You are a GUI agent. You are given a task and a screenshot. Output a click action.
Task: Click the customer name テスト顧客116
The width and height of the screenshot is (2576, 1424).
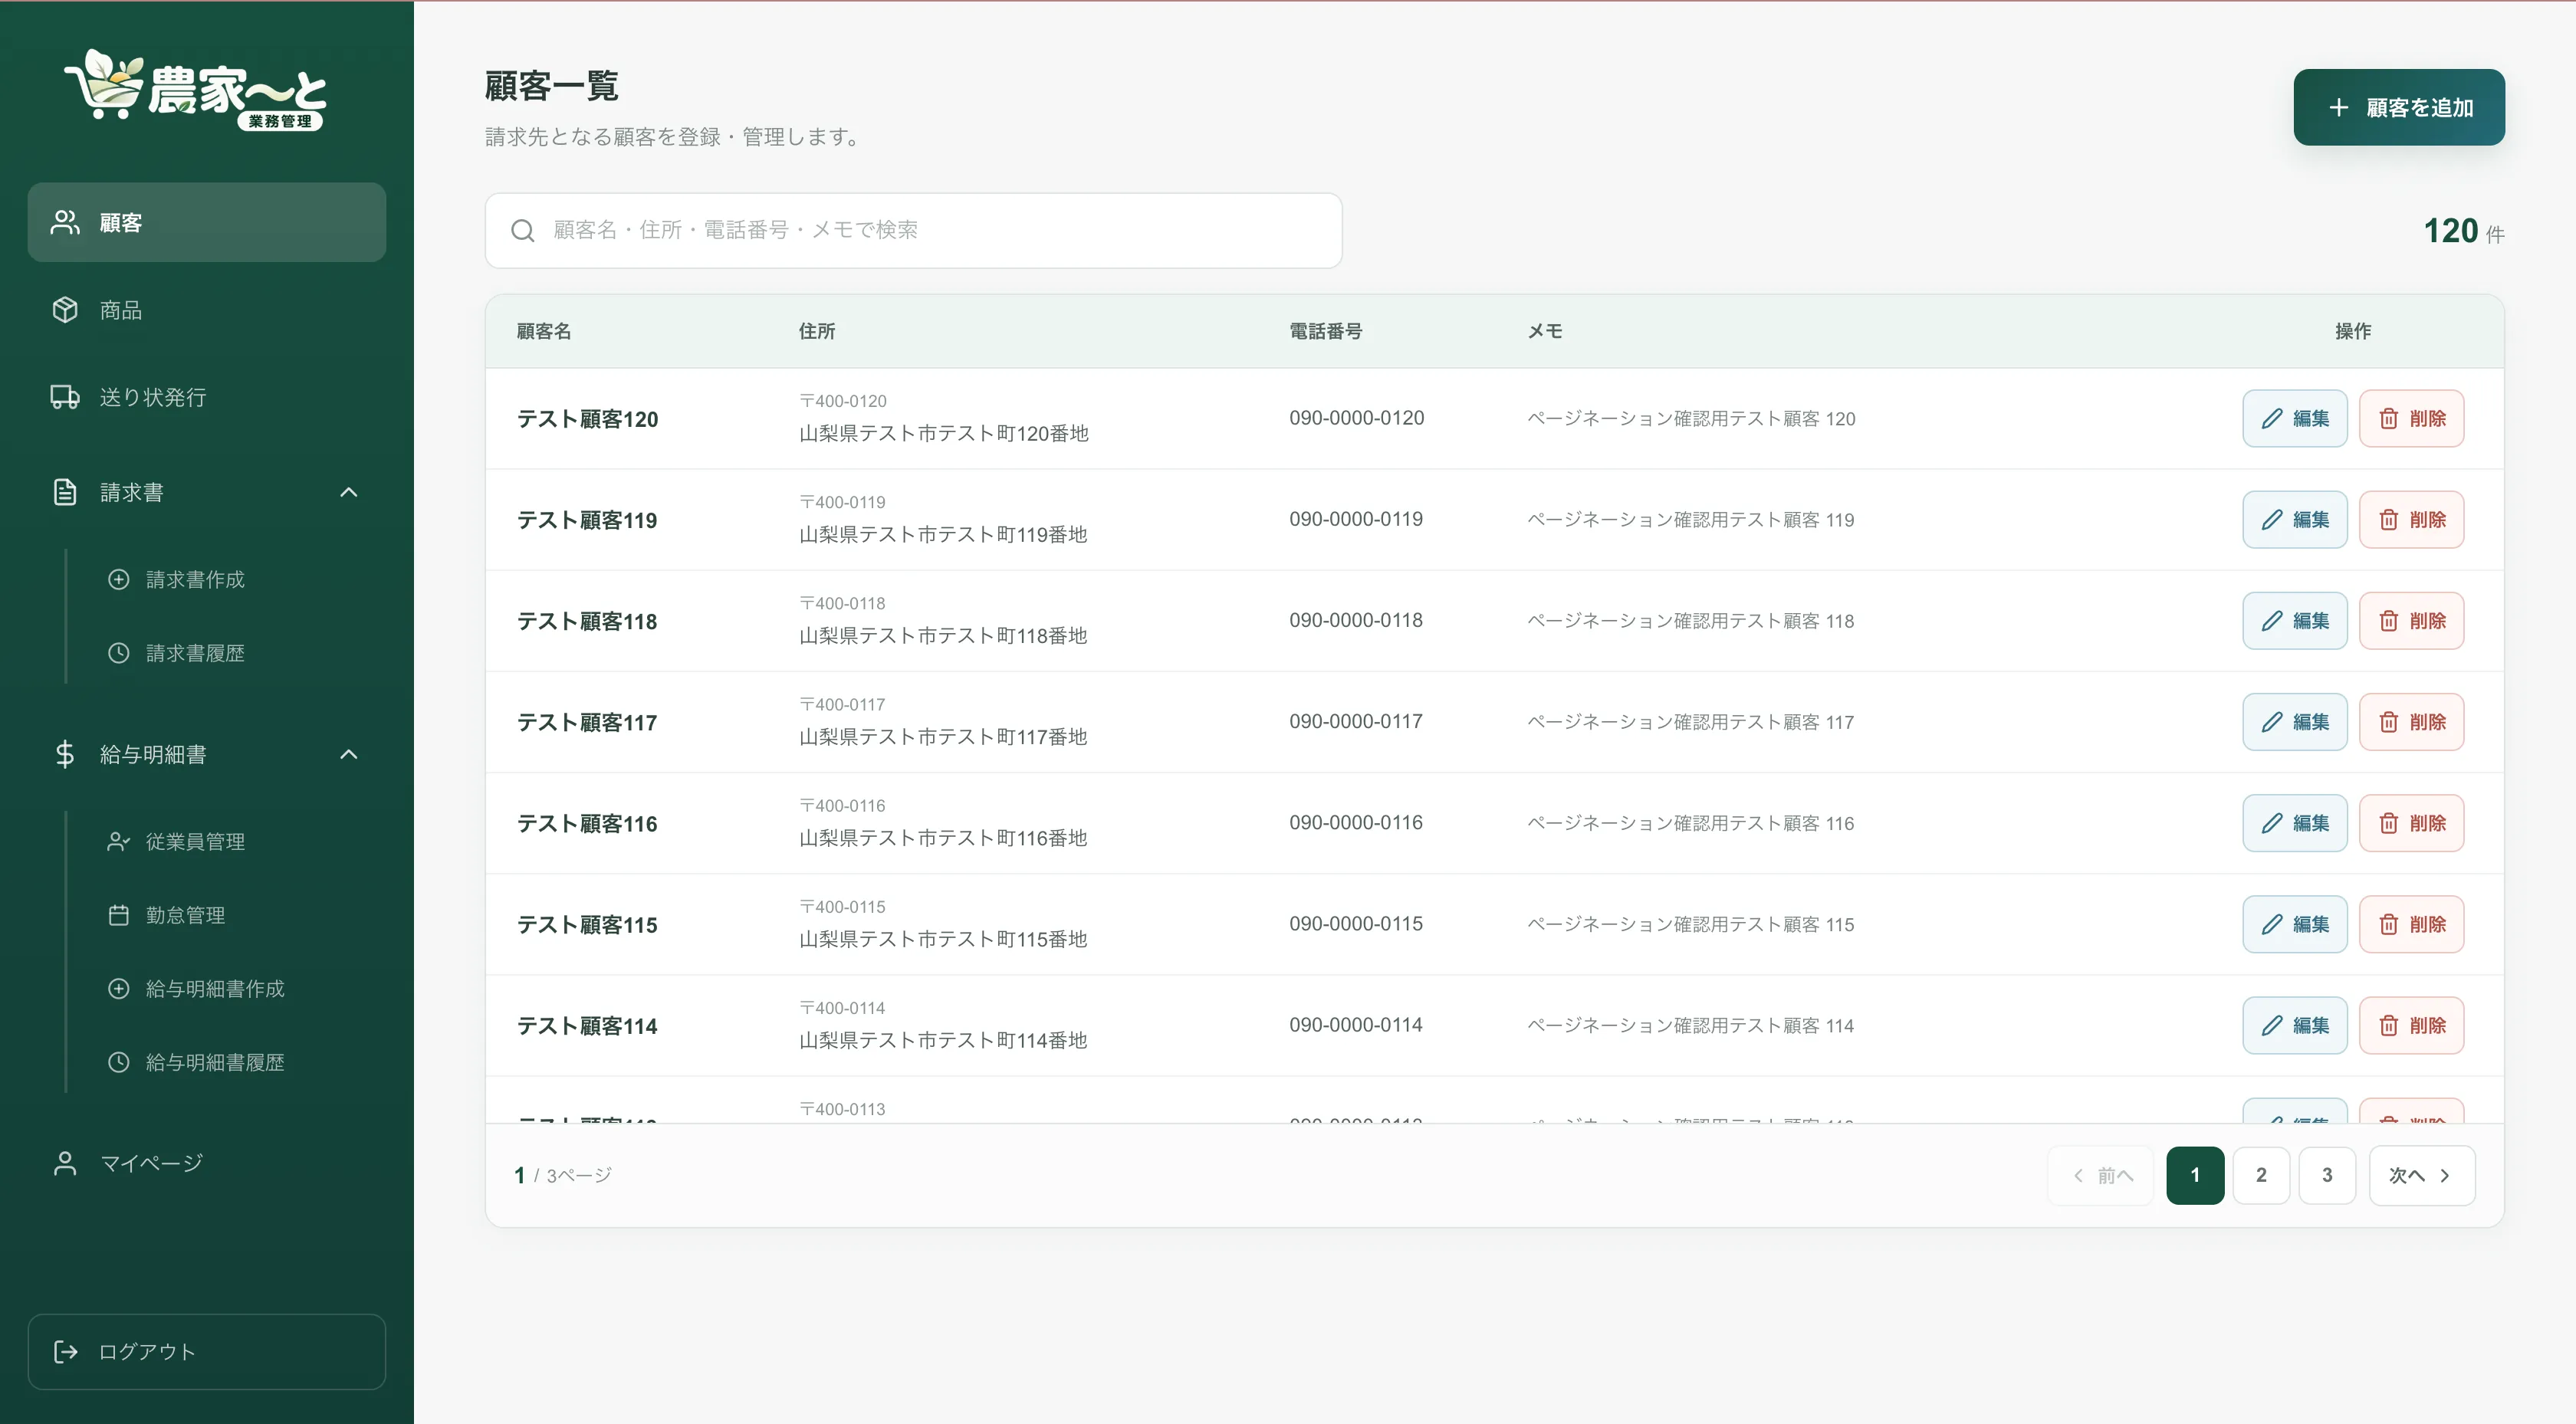(587, 823)
